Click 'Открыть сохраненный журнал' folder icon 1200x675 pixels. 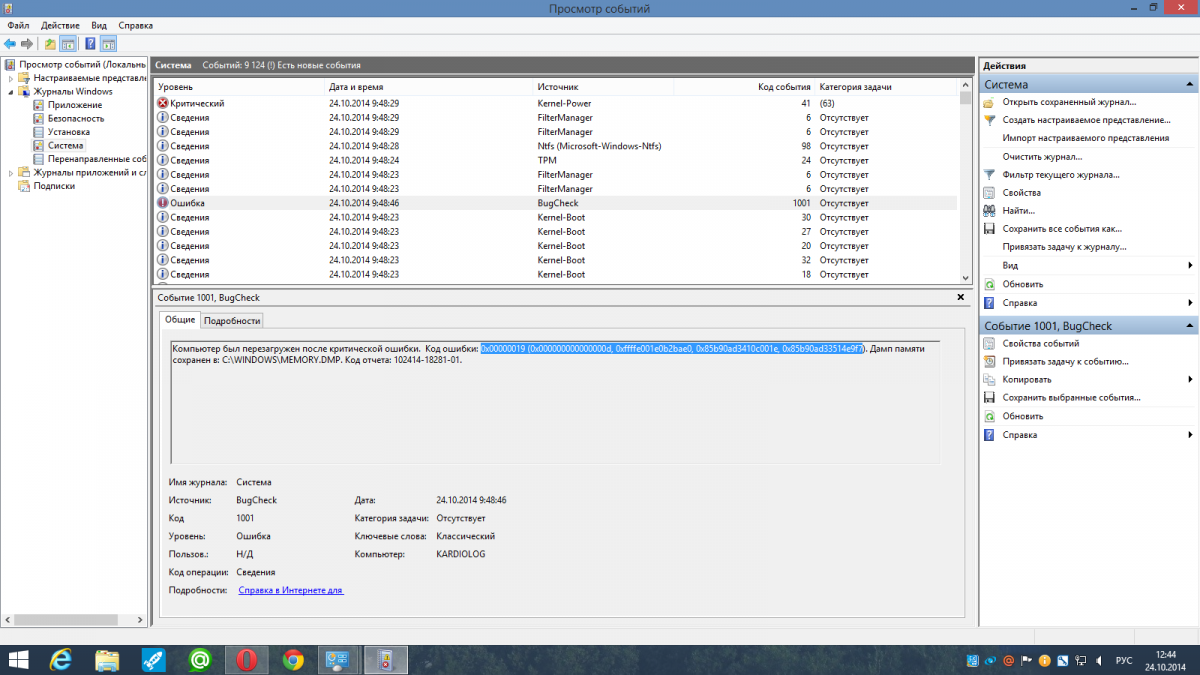tap(989, 102)
